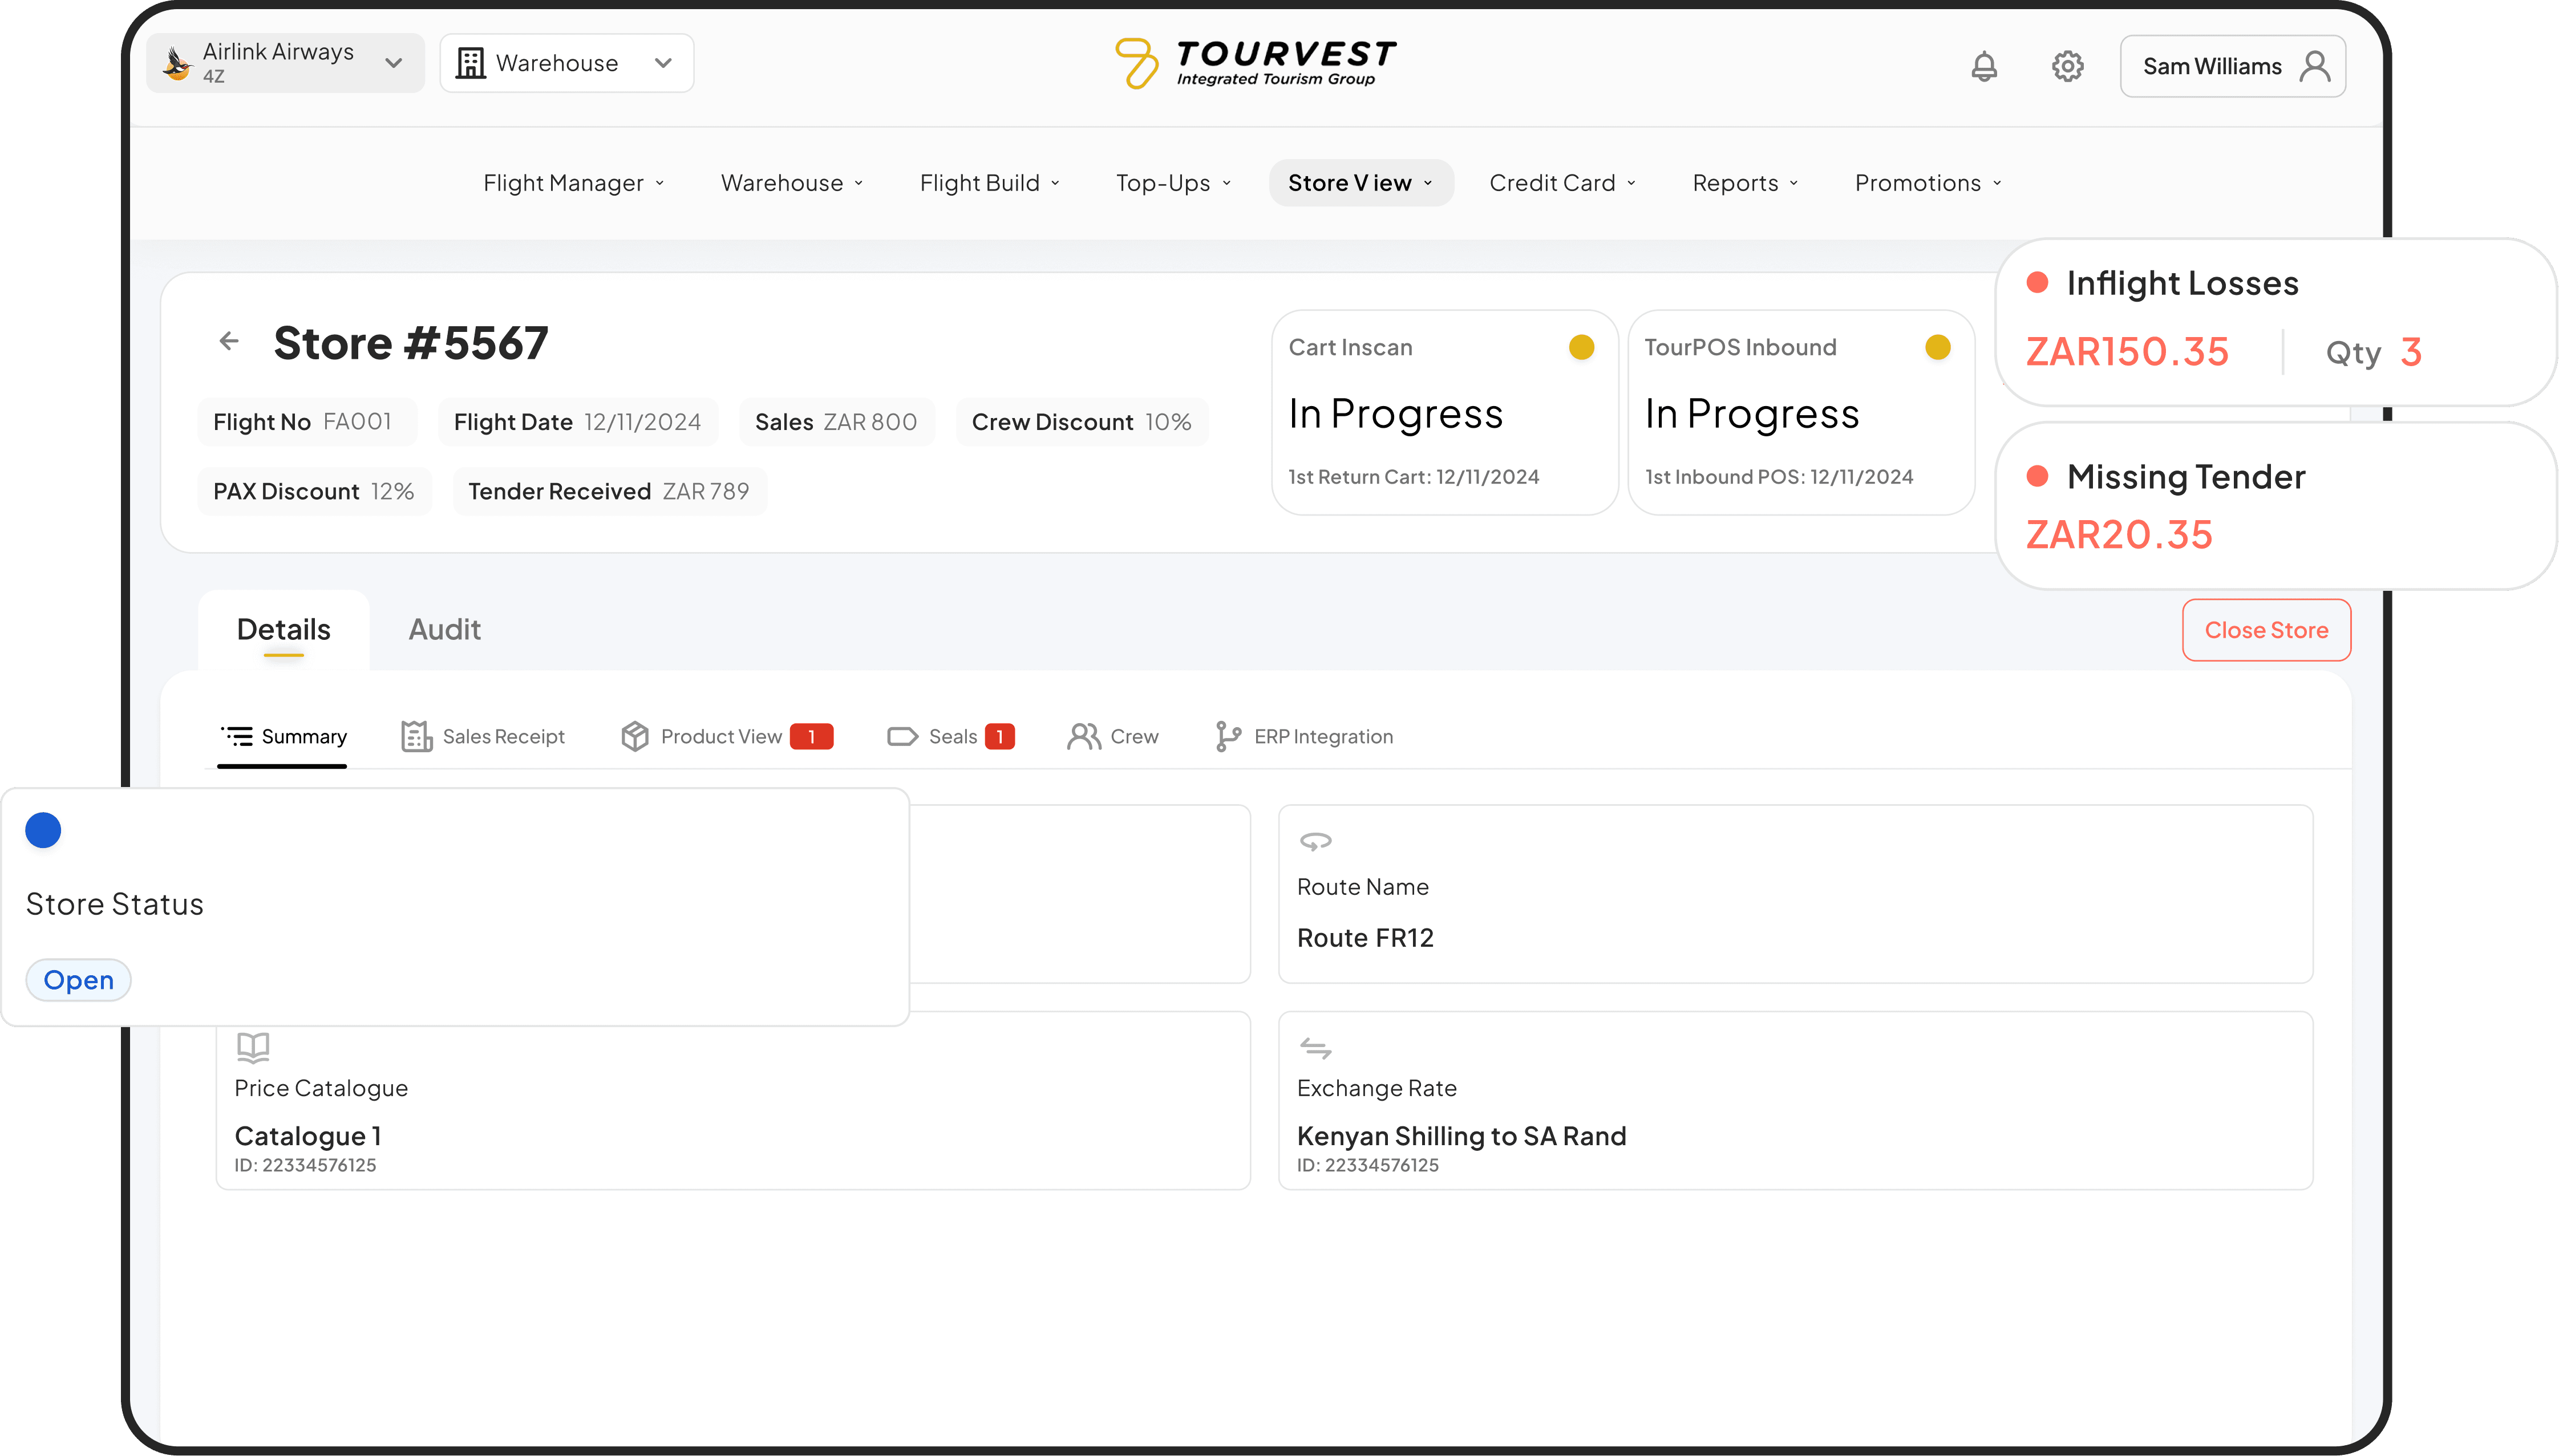2559x1456 pixels.
Task: Click the ERP Integration icon
Action: [1227, 736]
